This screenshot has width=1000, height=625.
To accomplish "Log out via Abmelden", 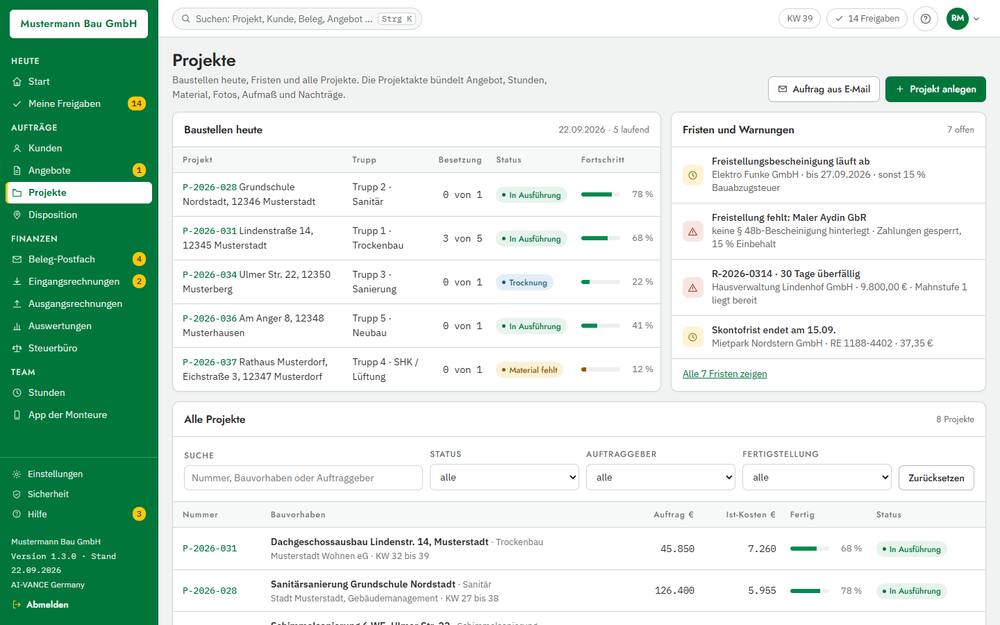I will click(x=40, y=605).
